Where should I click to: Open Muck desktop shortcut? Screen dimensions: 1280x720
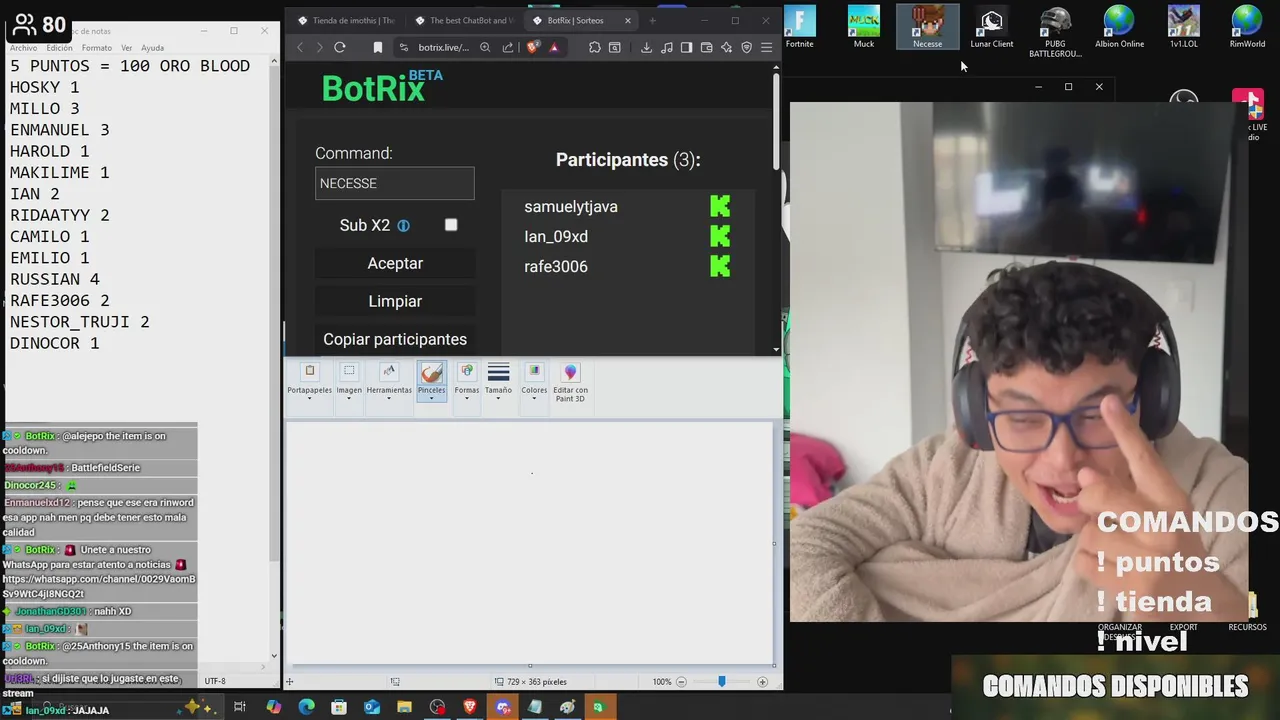(x=864, y=27)
